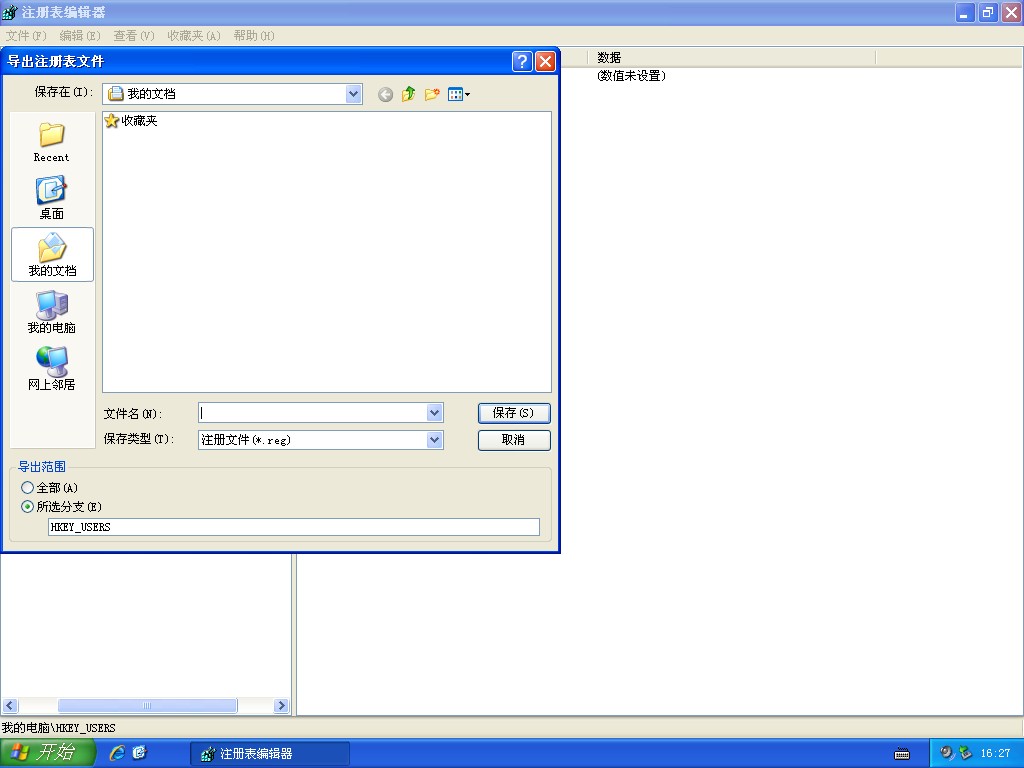Screen dimensions: 1024x768
Task: Select 我的电脑 in the places sidebar
Action: click(52, 312)
